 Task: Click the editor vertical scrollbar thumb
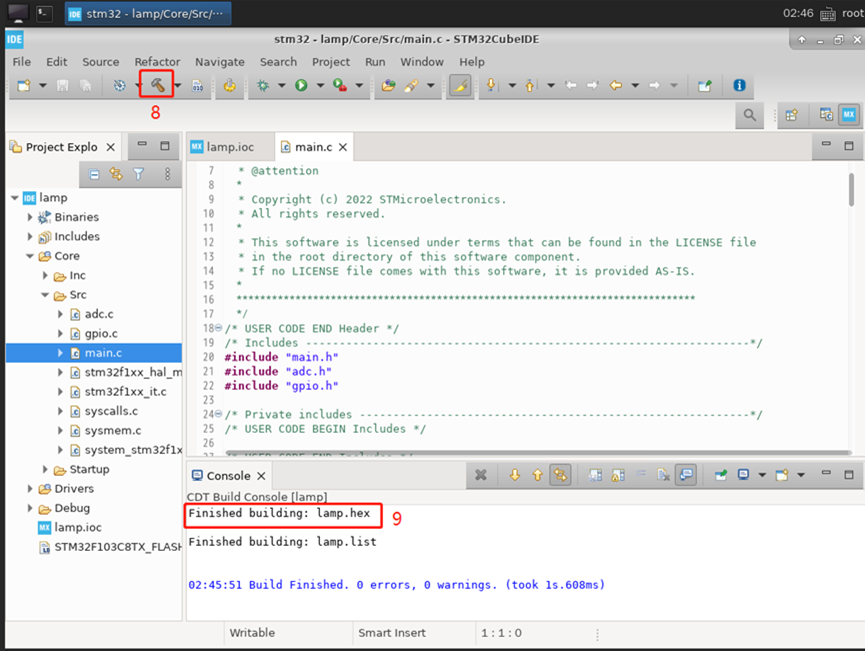[x=851, y=190]
